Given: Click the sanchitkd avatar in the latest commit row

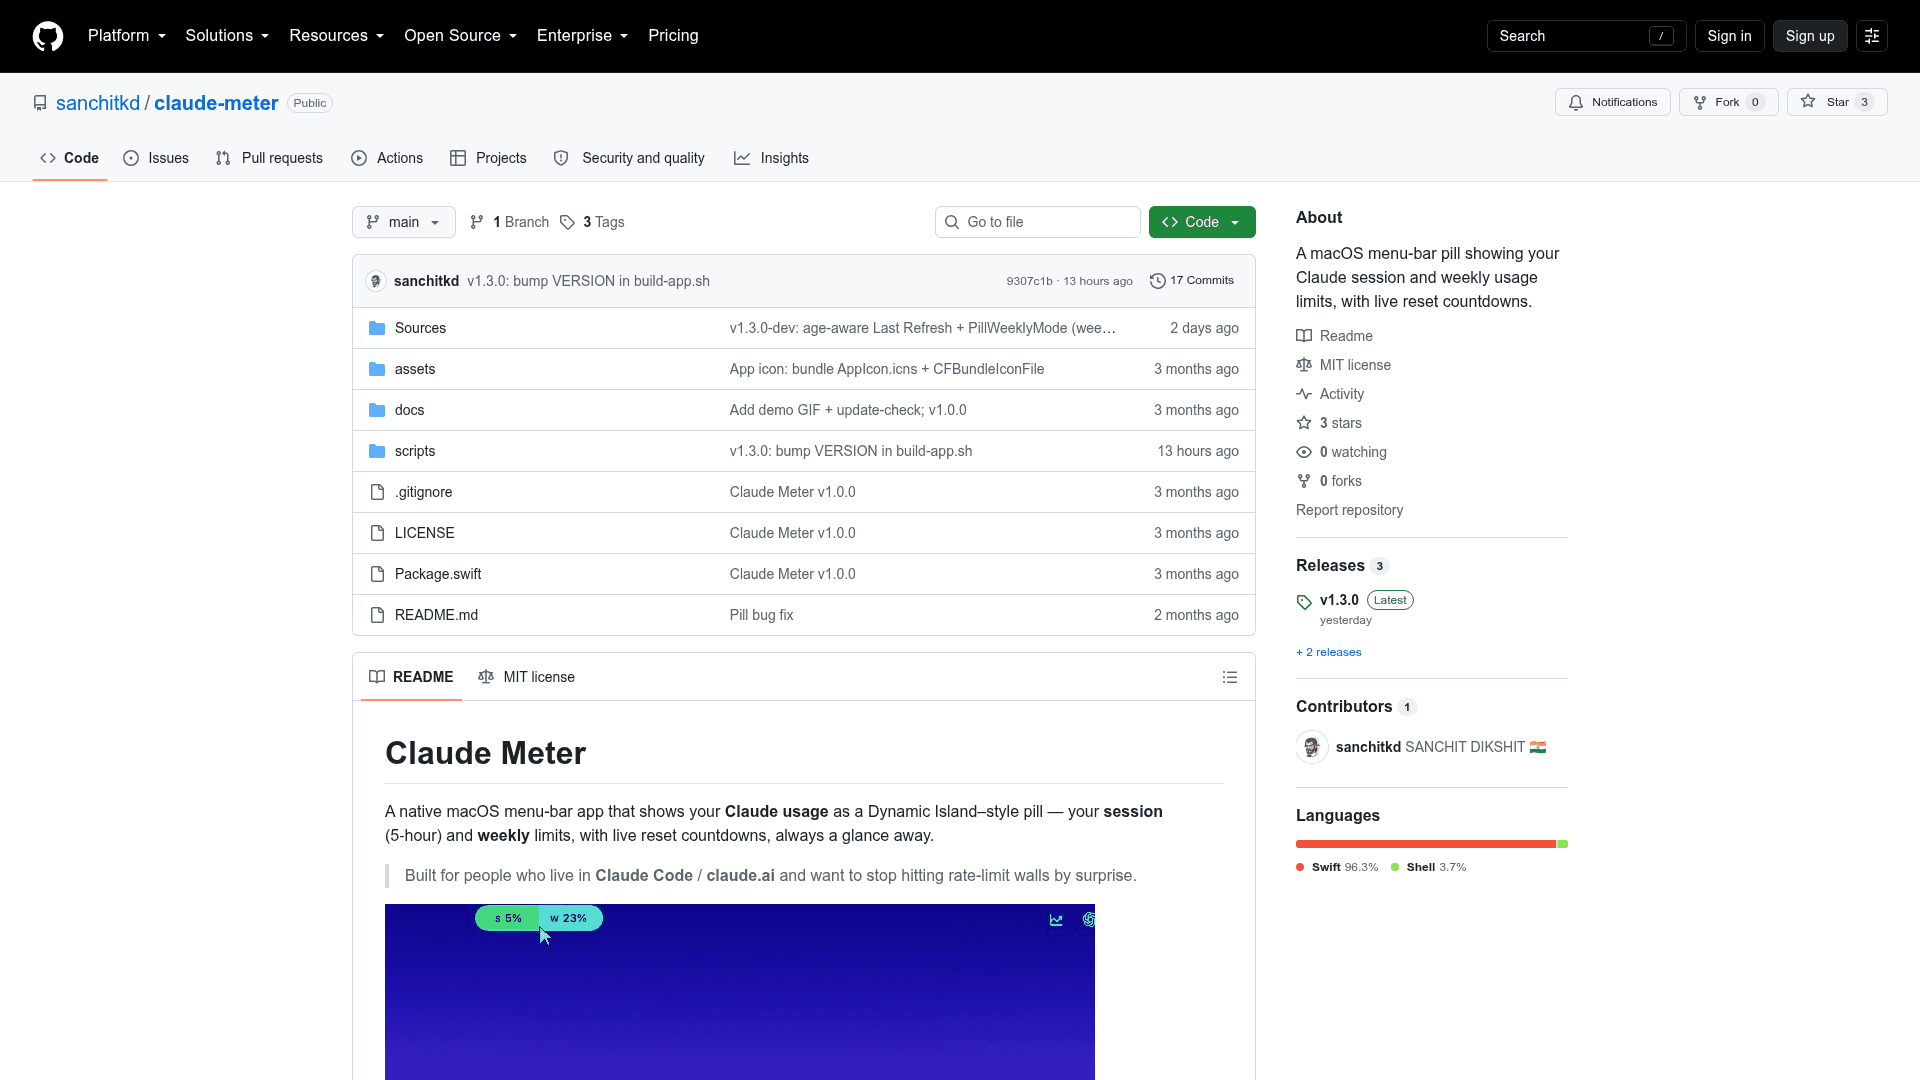Looking at the screenshot, I should pyautogui.click(x=376, y=281).
